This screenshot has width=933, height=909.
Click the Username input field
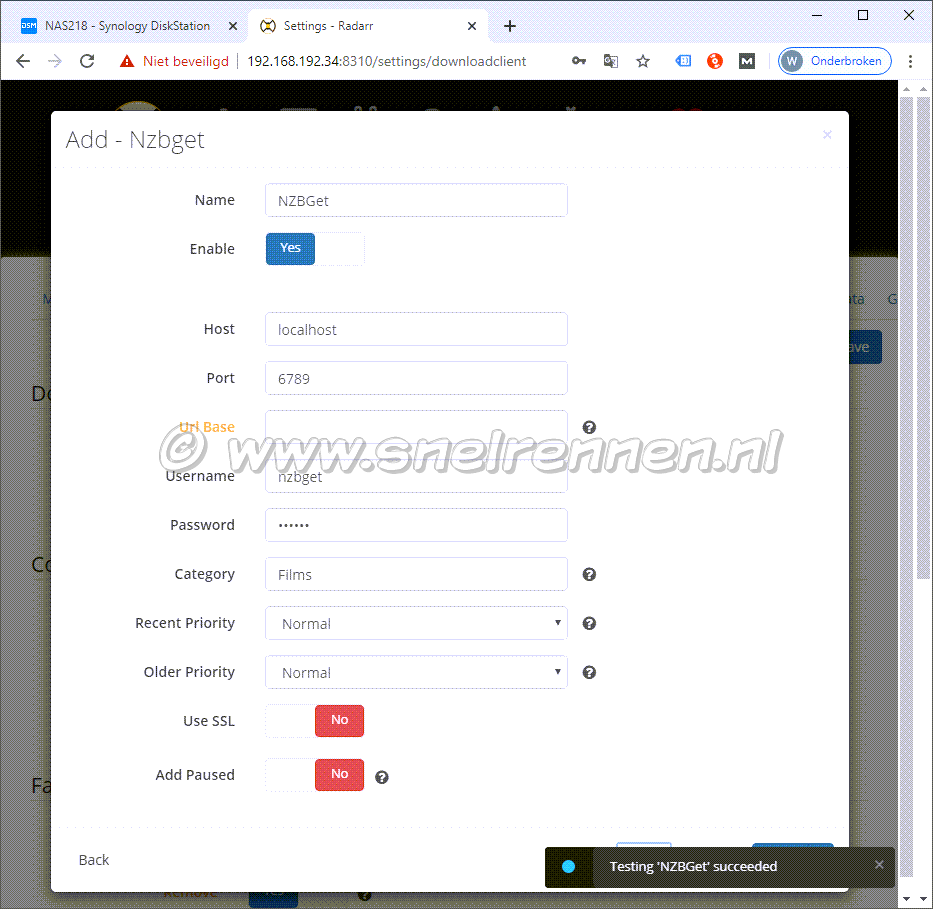pyautogui.click(x=416, y=476)
